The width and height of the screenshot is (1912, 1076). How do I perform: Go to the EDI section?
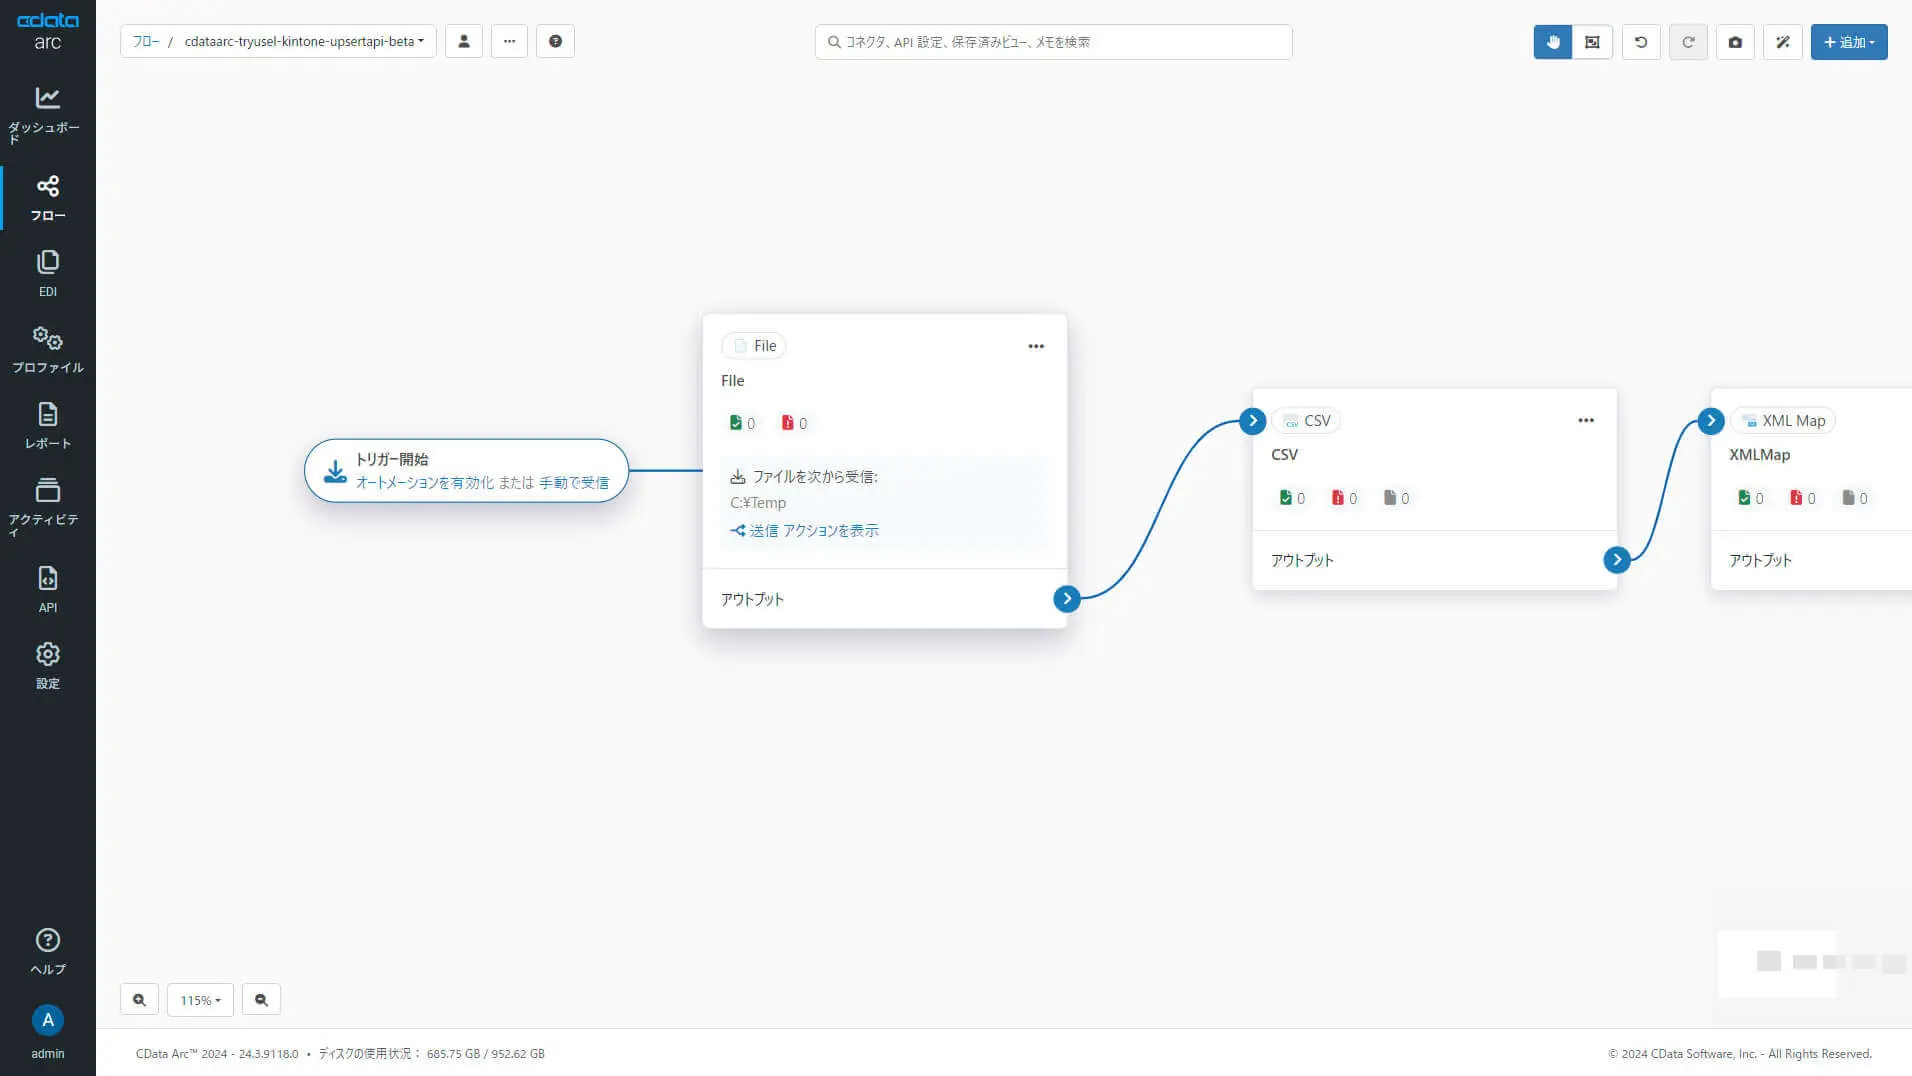47,274
